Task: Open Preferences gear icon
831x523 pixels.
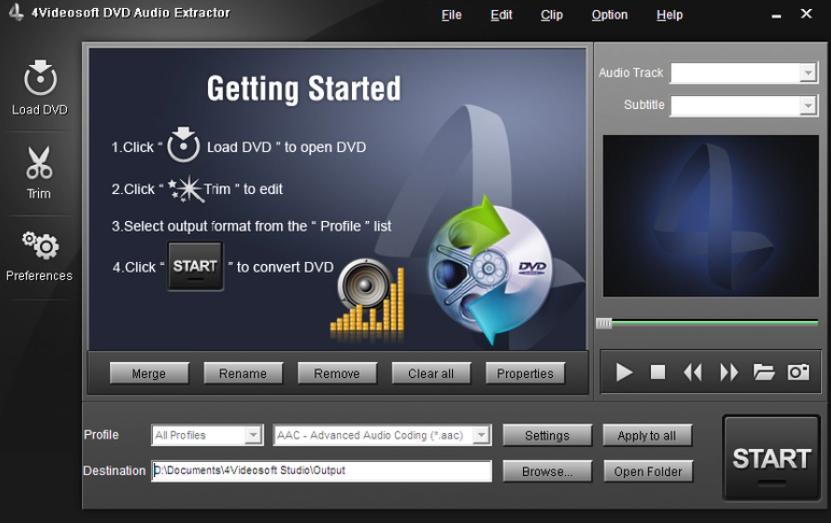Action: [40, 245]
